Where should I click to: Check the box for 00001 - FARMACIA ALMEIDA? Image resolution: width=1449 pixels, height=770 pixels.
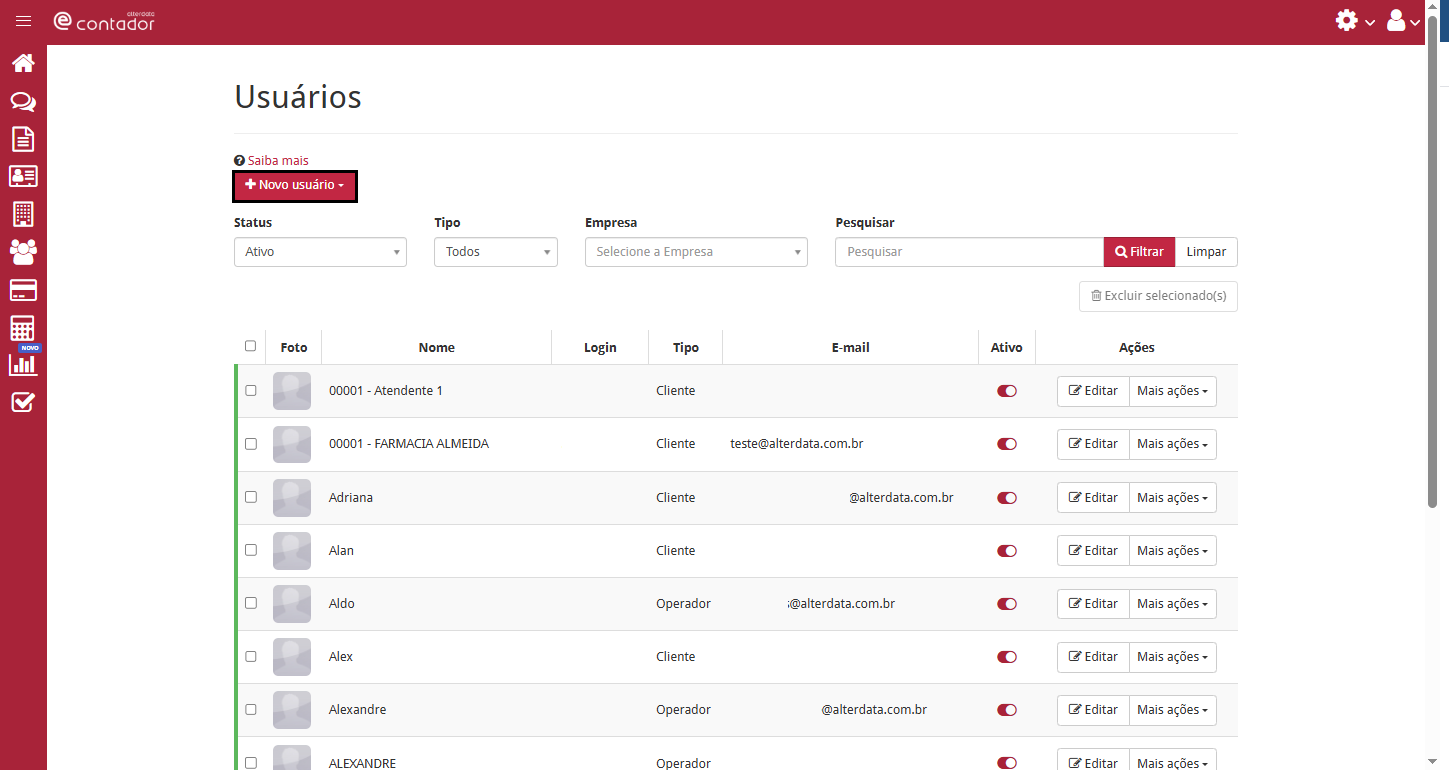(x=251, y=444)
